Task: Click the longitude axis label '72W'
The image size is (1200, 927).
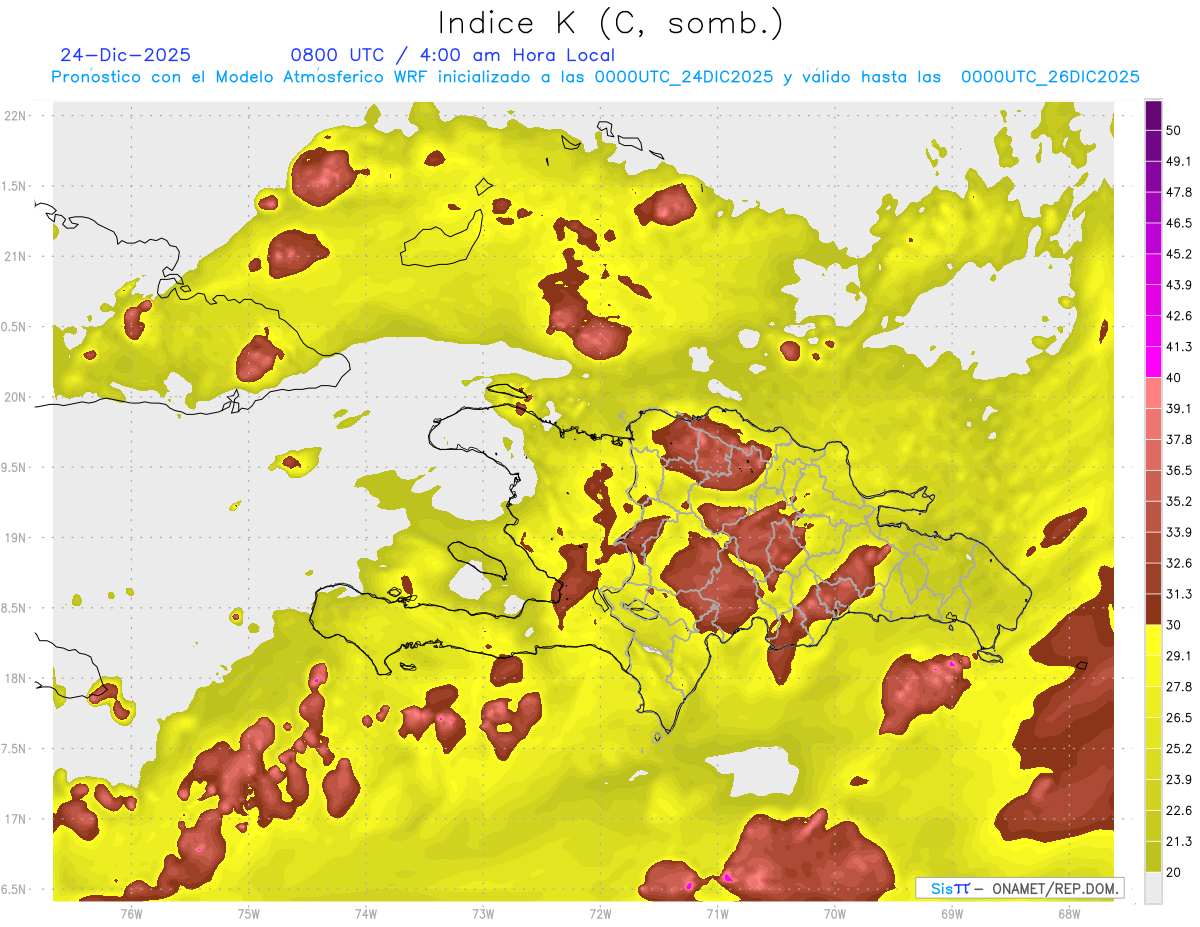Action: 600,913
